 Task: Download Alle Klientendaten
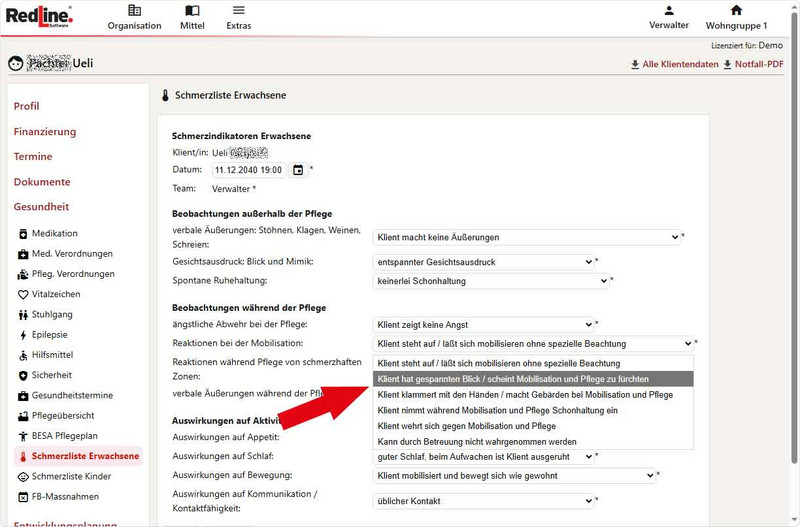click(x=674, y=65)
